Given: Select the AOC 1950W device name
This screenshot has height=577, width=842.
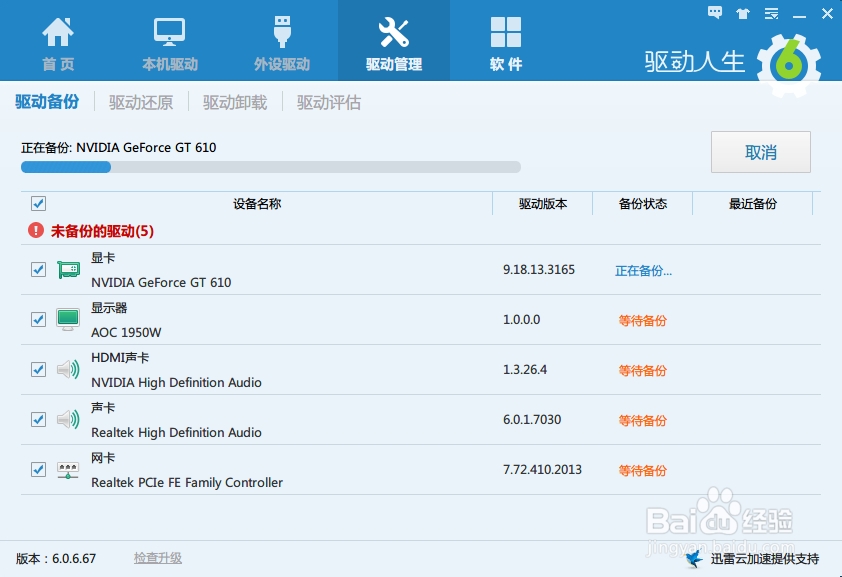Looking at the screenshot, I should point(126,332).
